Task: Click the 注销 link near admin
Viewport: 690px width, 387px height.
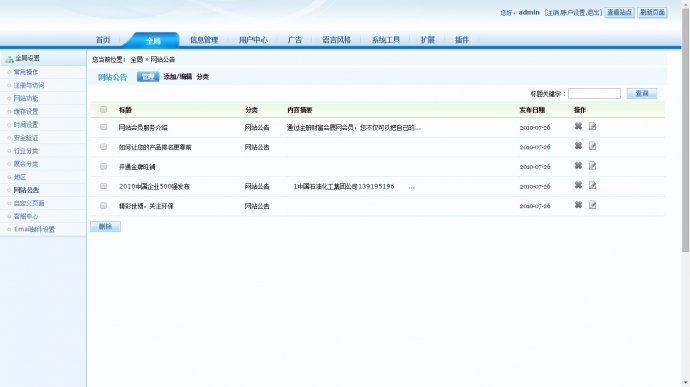Action: [x=553, y=13]
